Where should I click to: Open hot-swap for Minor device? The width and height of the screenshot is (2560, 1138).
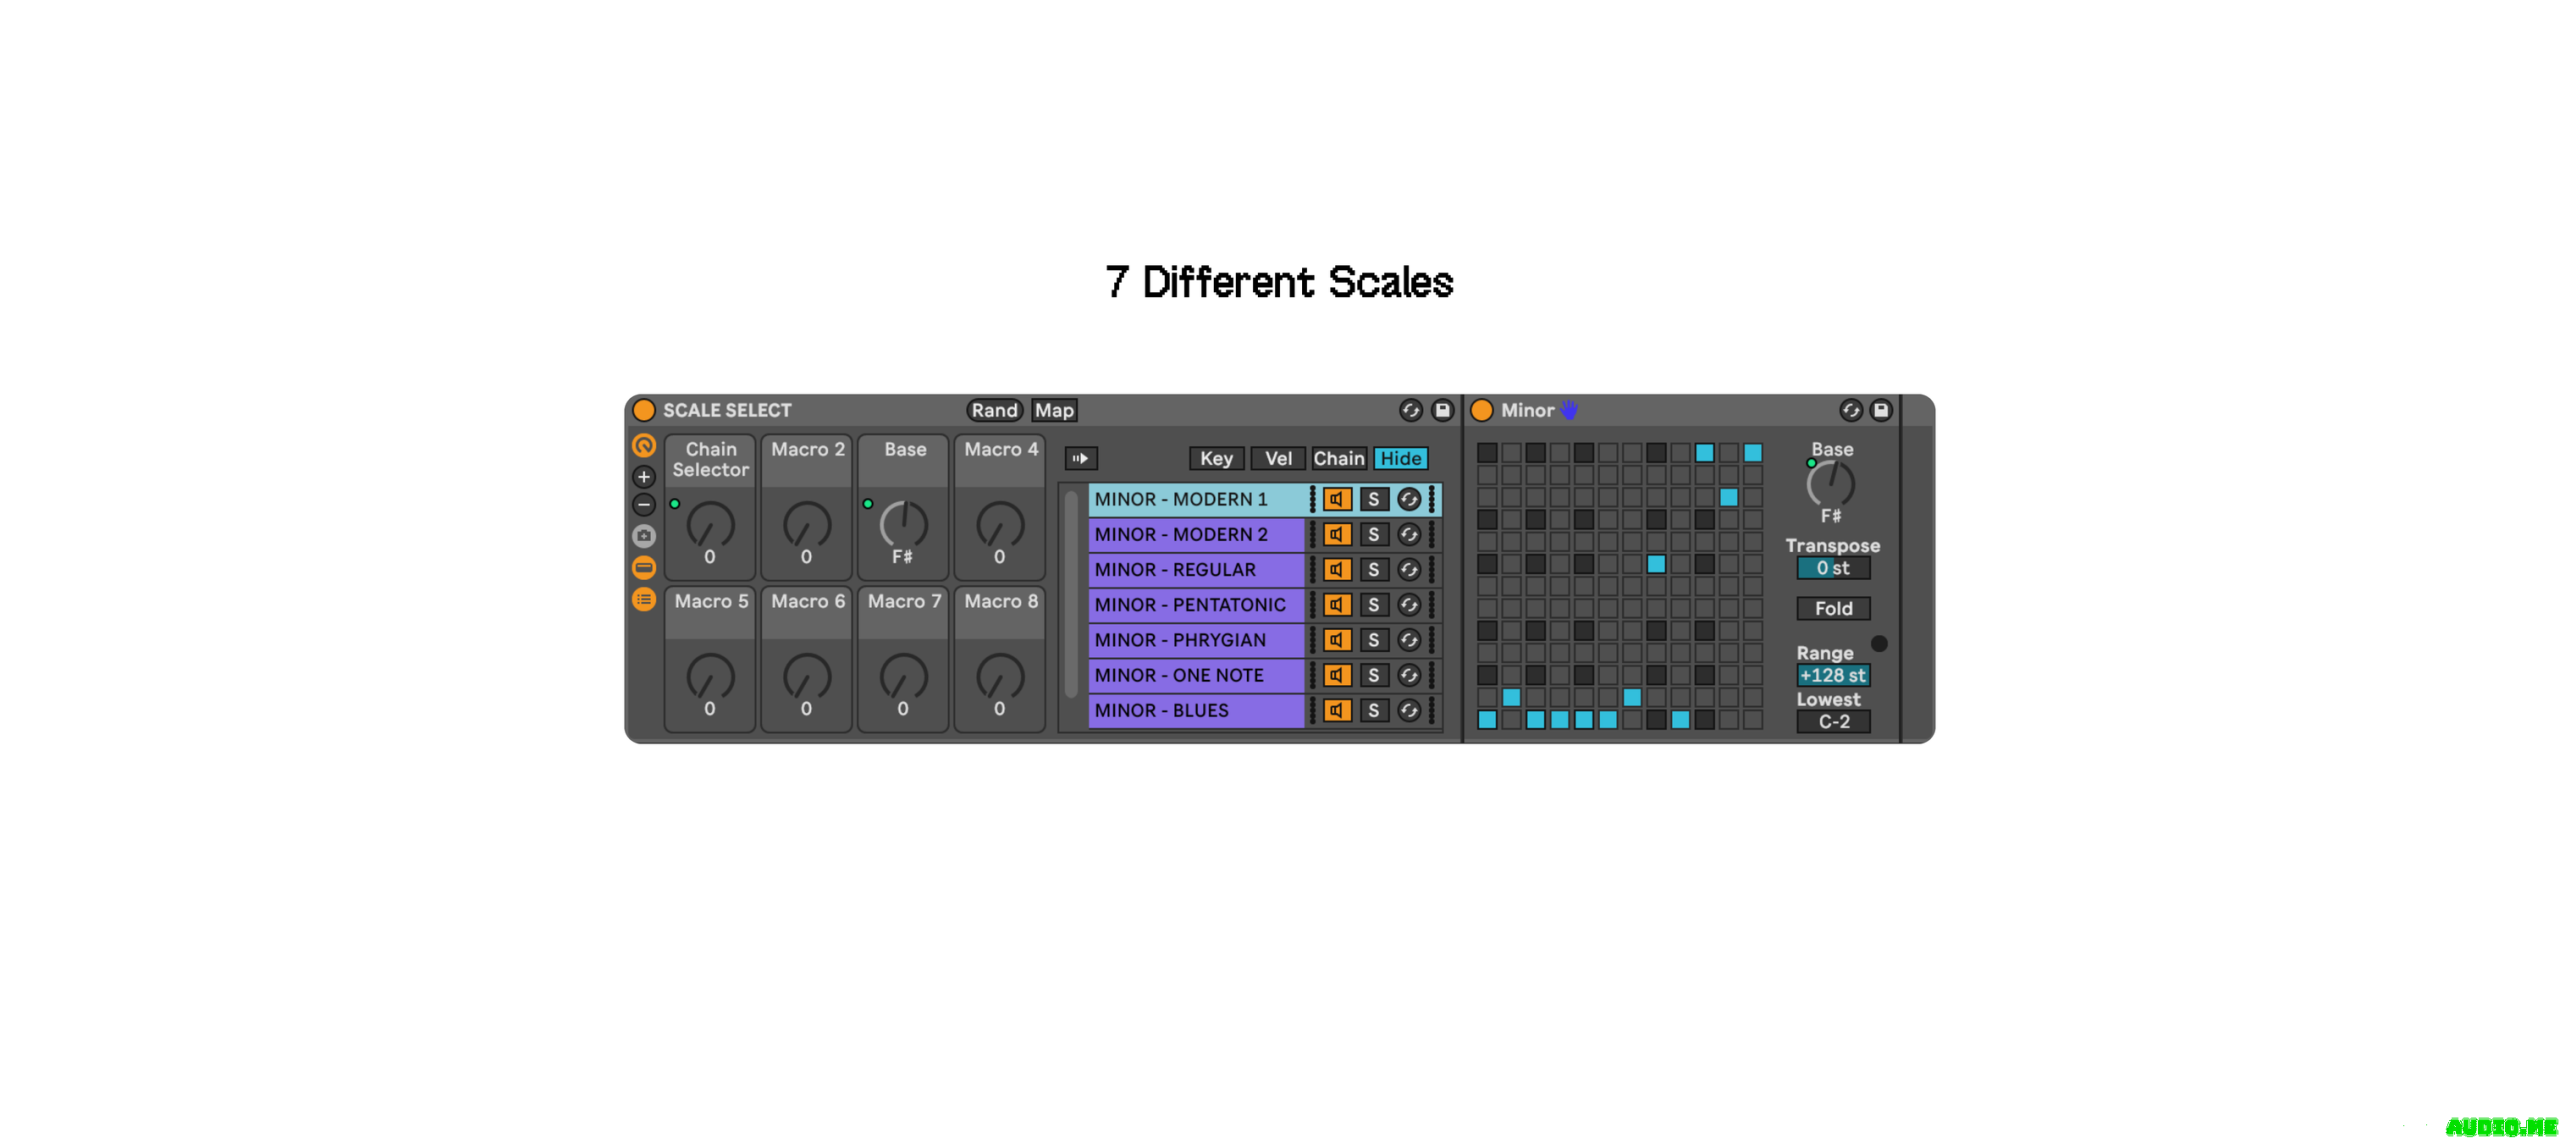[x=1850, y=410]
